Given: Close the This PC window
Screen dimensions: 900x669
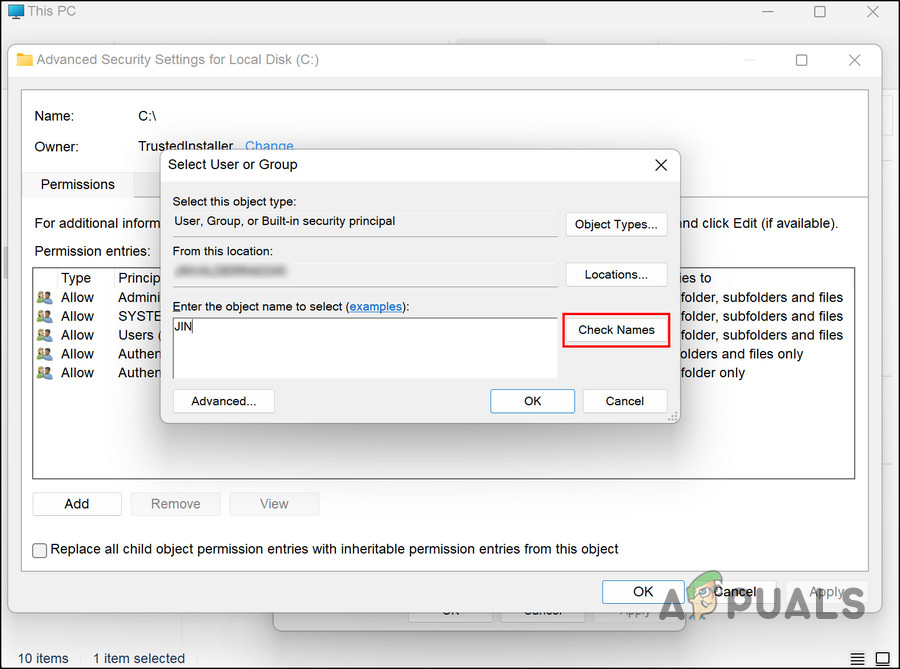Looking at the screenshot, I should pyautogui.click(x=872, y=12).
